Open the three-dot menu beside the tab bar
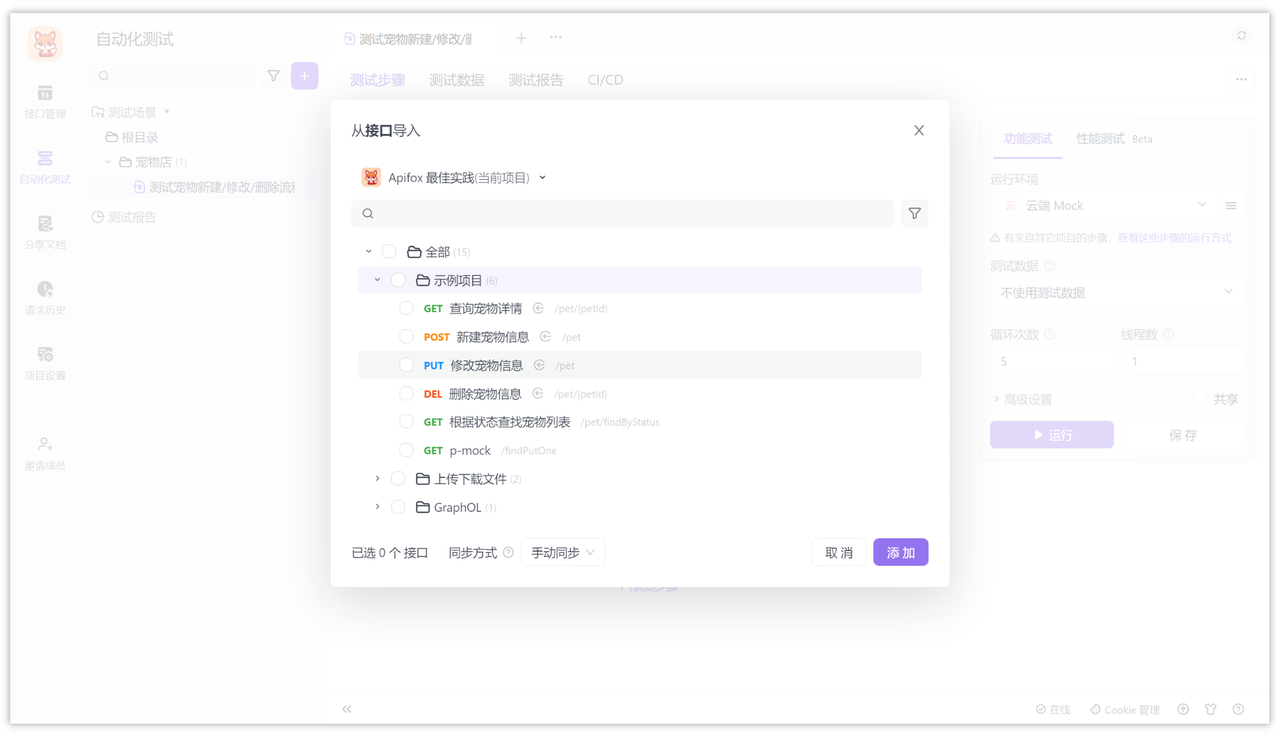This screenshot has width=1280, height=736. click(x=556, y=38)
